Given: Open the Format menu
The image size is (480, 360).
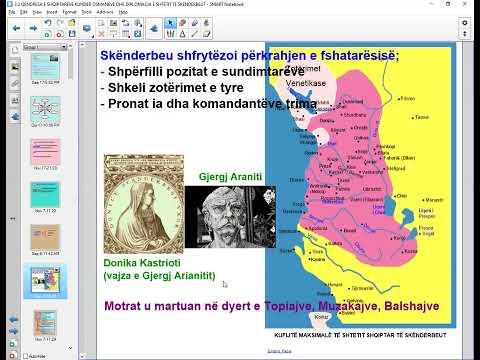Looking at the screenshot, I should coord(69,12).
